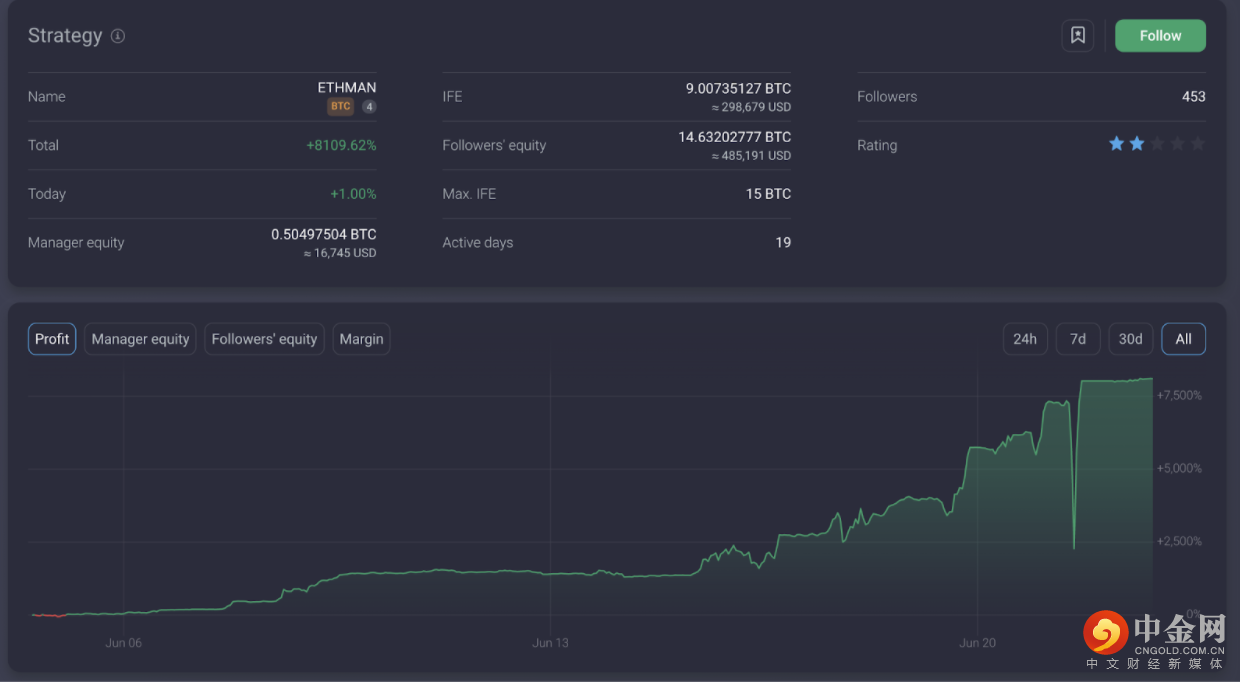Switch to the Manager equity tab
Image resolution: width=1240 pixels, height=682 pixels.
click(140, 339)
